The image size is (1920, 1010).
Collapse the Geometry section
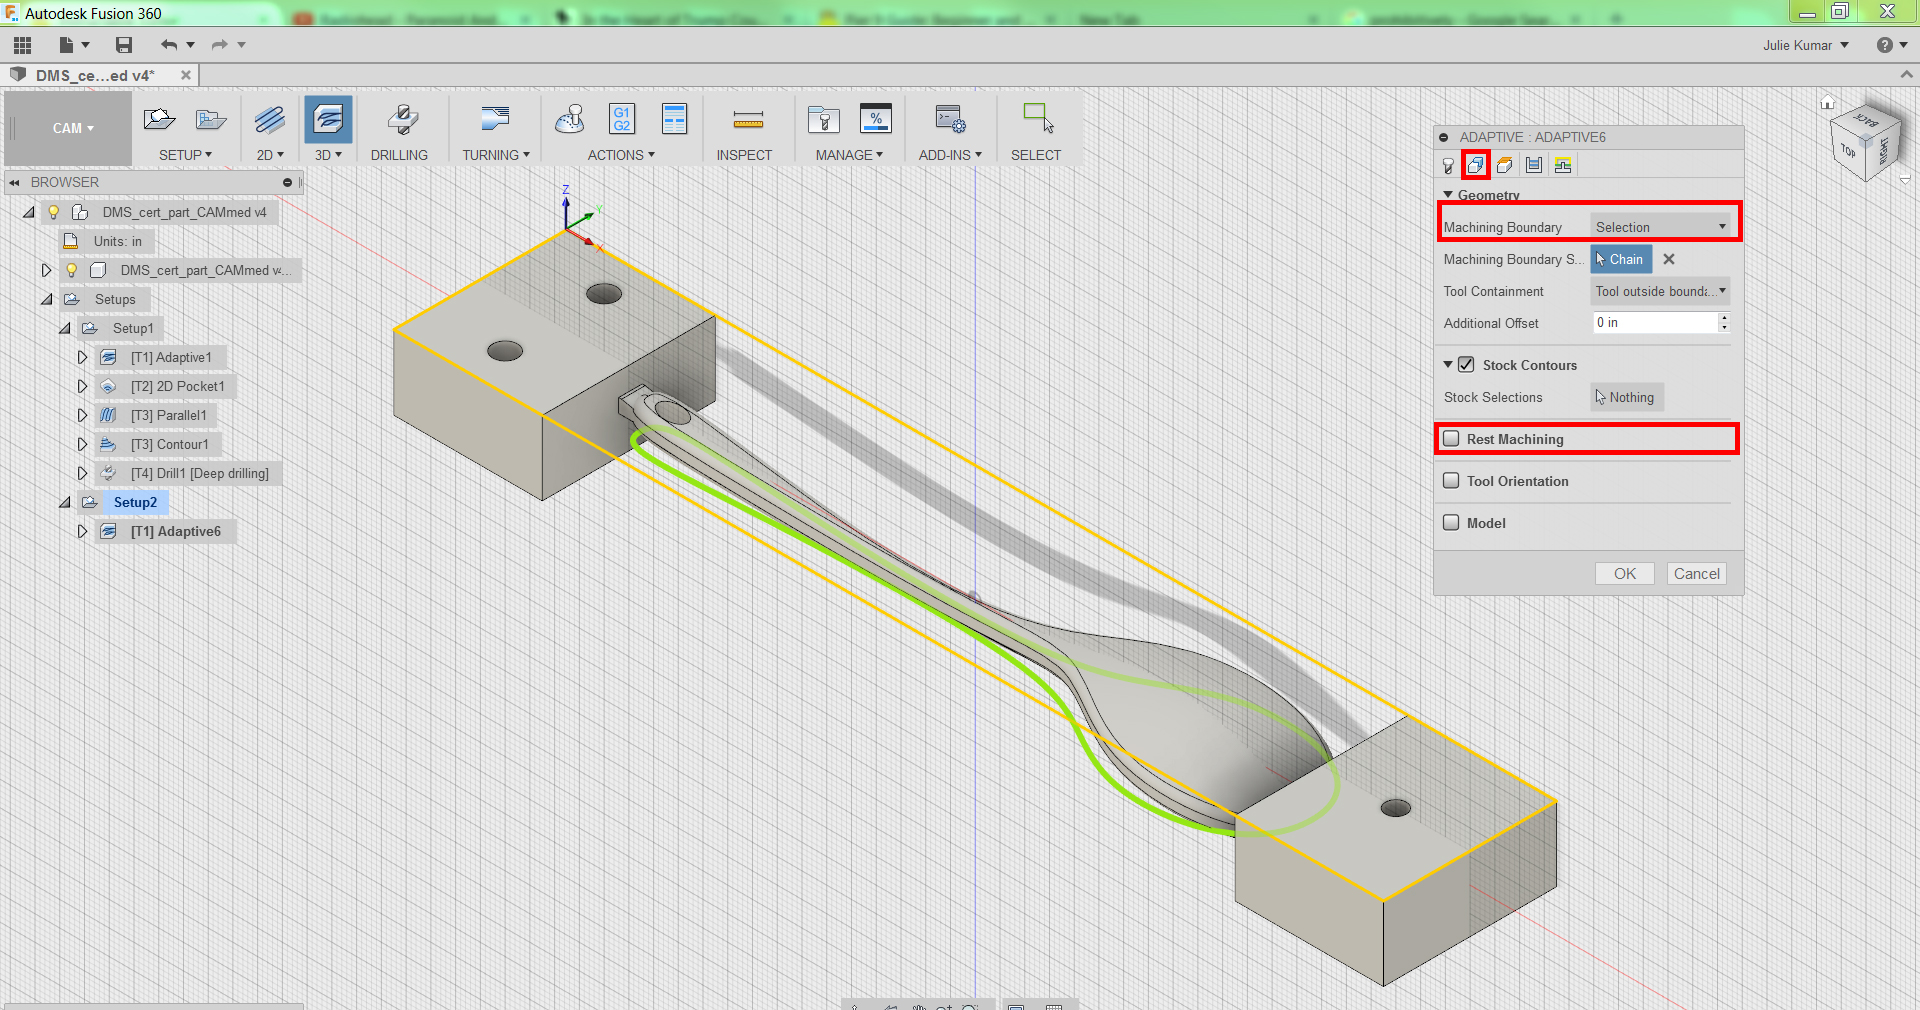1448,195
